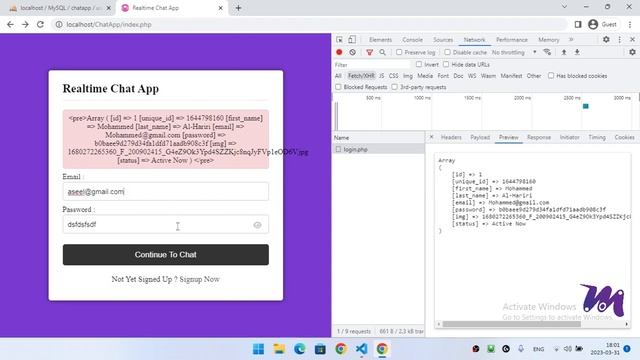640x360 pixels.
Task: Check the Invert filter checkbox
Action: [419, 64]
